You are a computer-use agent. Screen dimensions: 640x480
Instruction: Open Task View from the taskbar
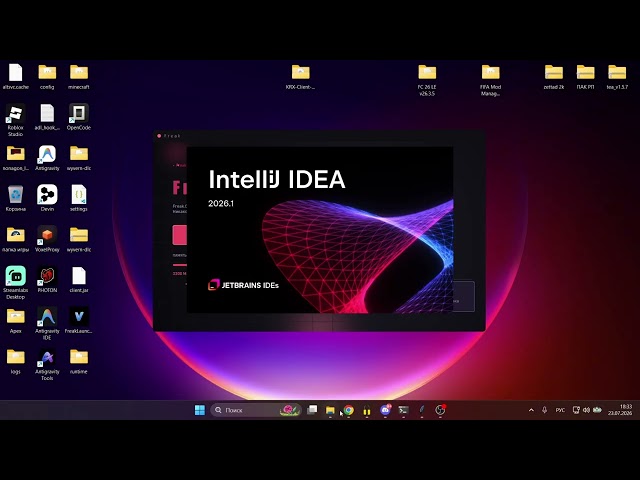point(312,410)
